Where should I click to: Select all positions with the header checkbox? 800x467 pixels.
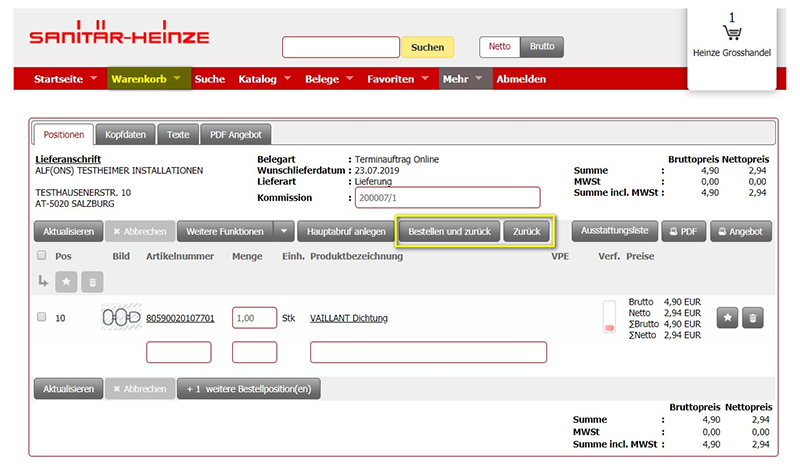pyautogui.click(x=41, y=256)
